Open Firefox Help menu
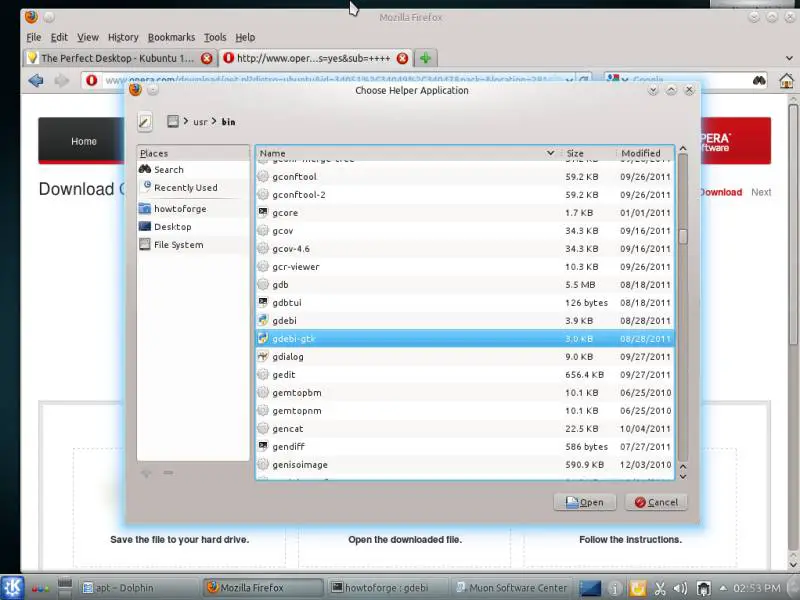800x600 pixels. pos(245,37)
